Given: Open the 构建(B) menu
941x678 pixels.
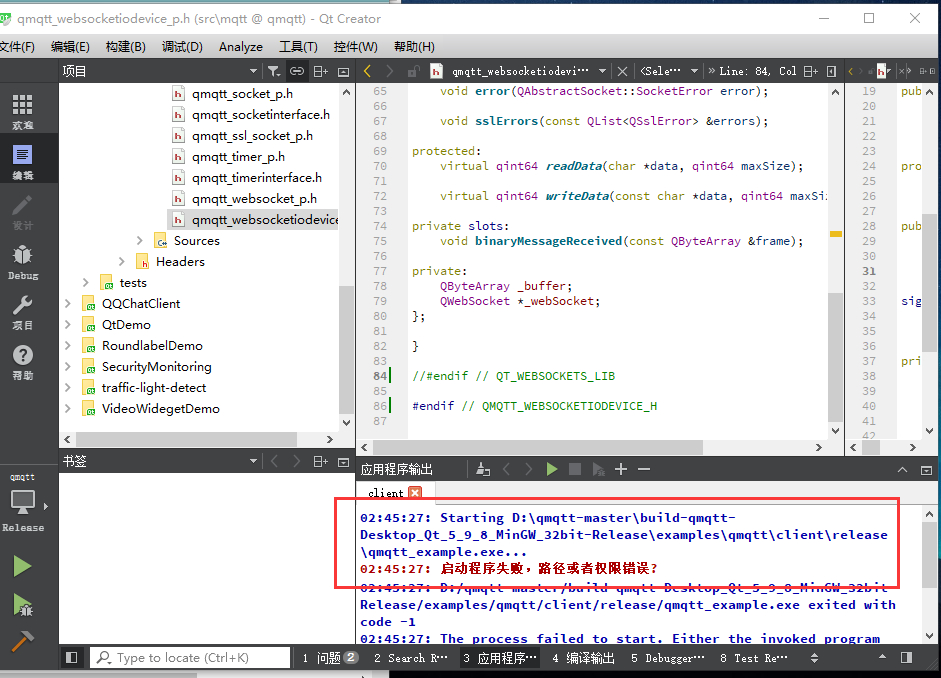Looking at the screenshot, I should pyautogui.click(x=125, y=47).
